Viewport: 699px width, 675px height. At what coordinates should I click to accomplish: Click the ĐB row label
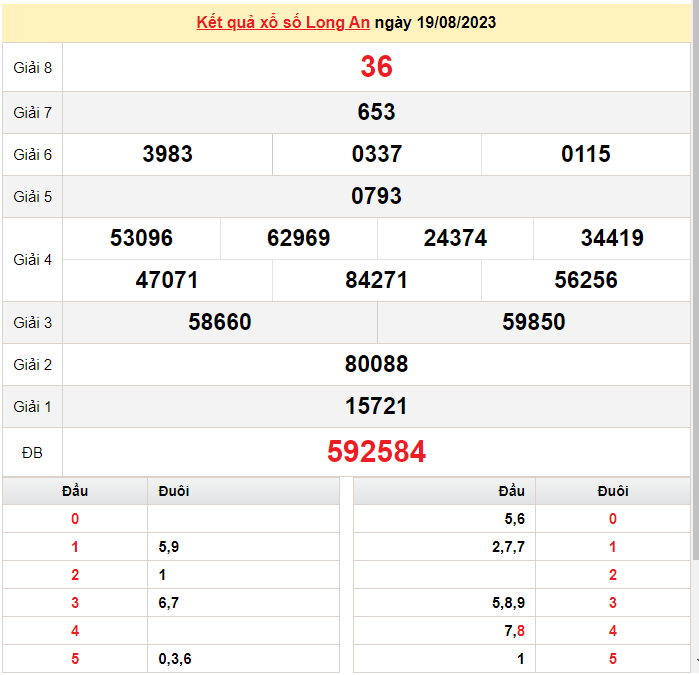pyautogui.click(x=32, y=453)
